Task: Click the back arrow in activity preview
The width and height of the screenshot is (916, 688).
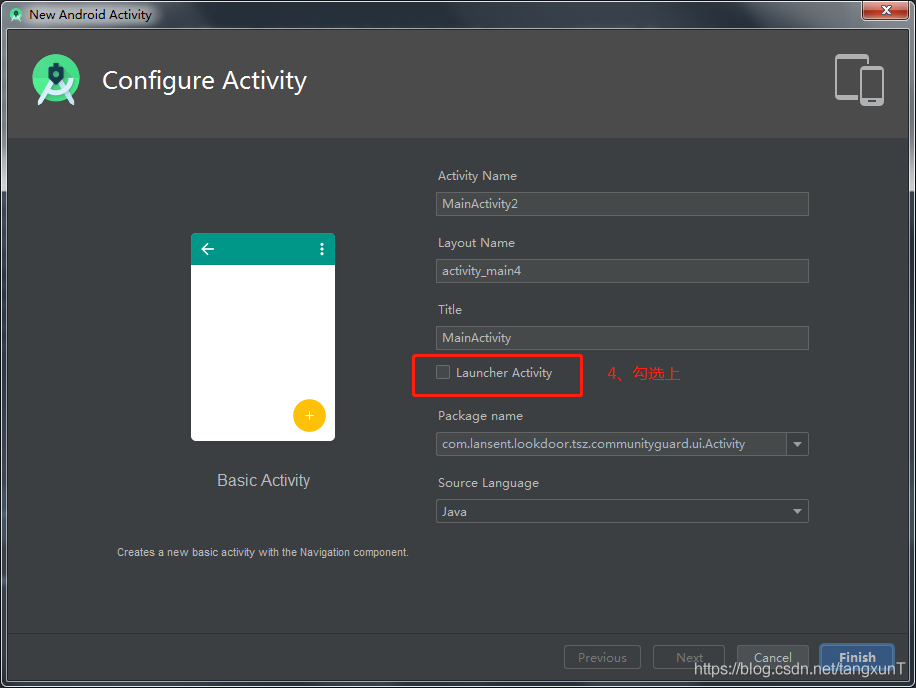Action: (208, 249)
